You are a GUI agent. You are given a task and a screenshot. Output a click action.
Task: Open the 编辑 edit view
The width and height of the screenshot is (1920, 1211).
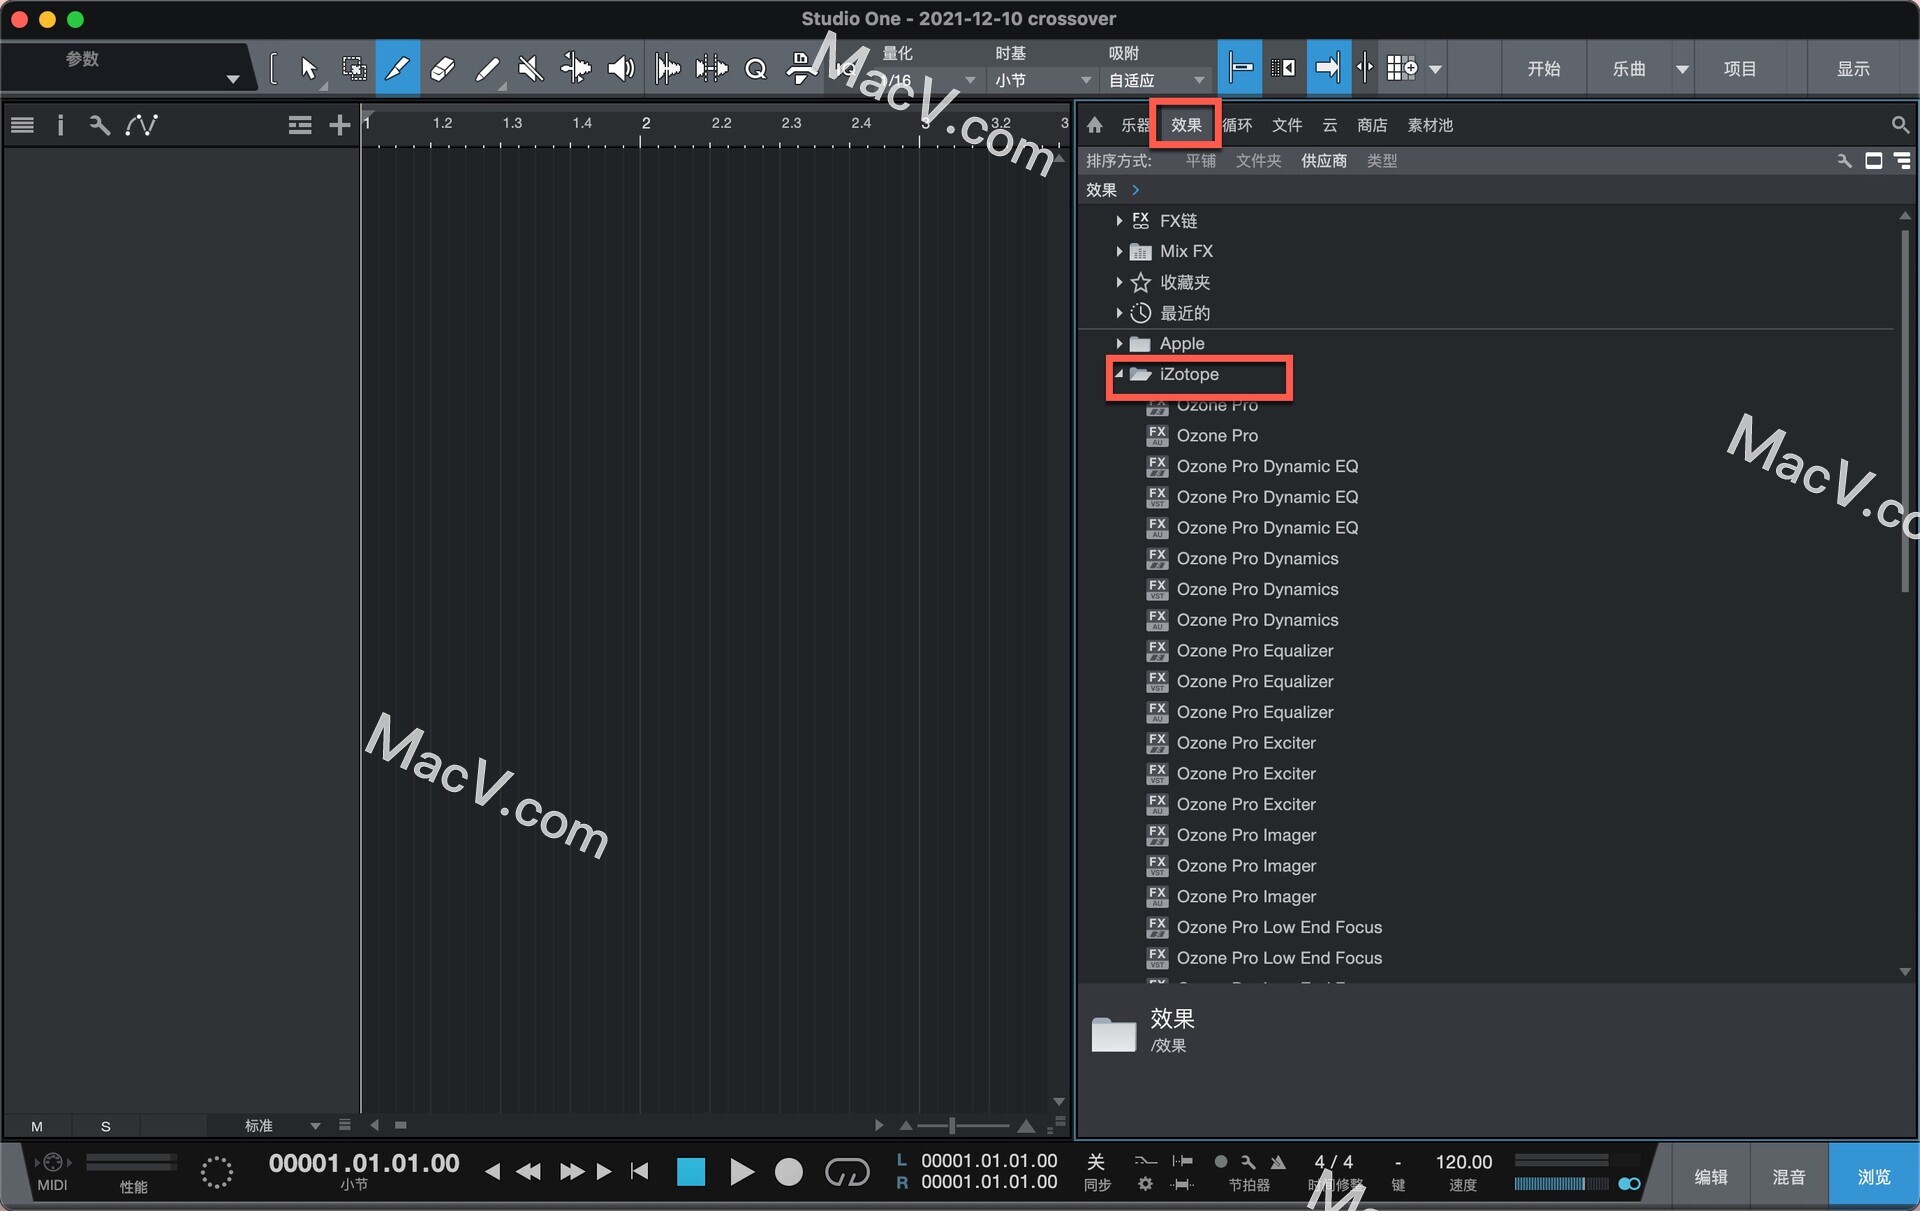1711,1177
